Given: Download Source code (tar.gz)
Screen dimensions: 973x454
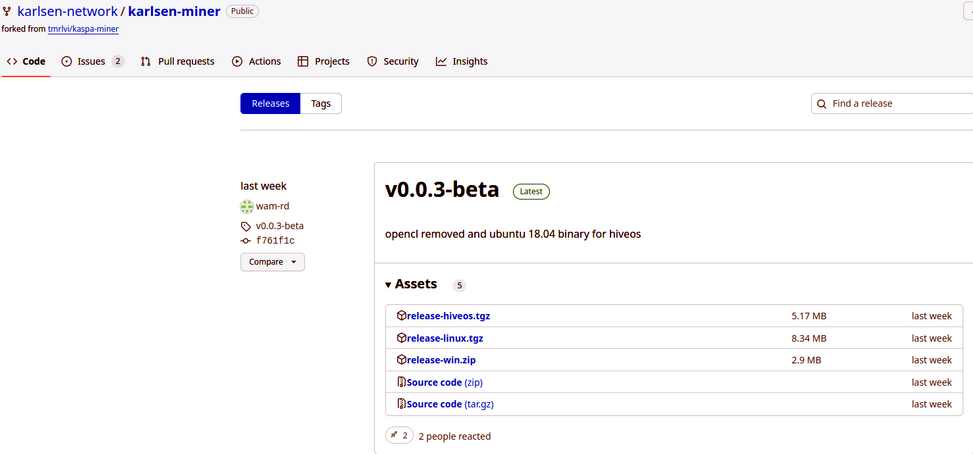Looking at the screenshot, I should pos(450,404).
